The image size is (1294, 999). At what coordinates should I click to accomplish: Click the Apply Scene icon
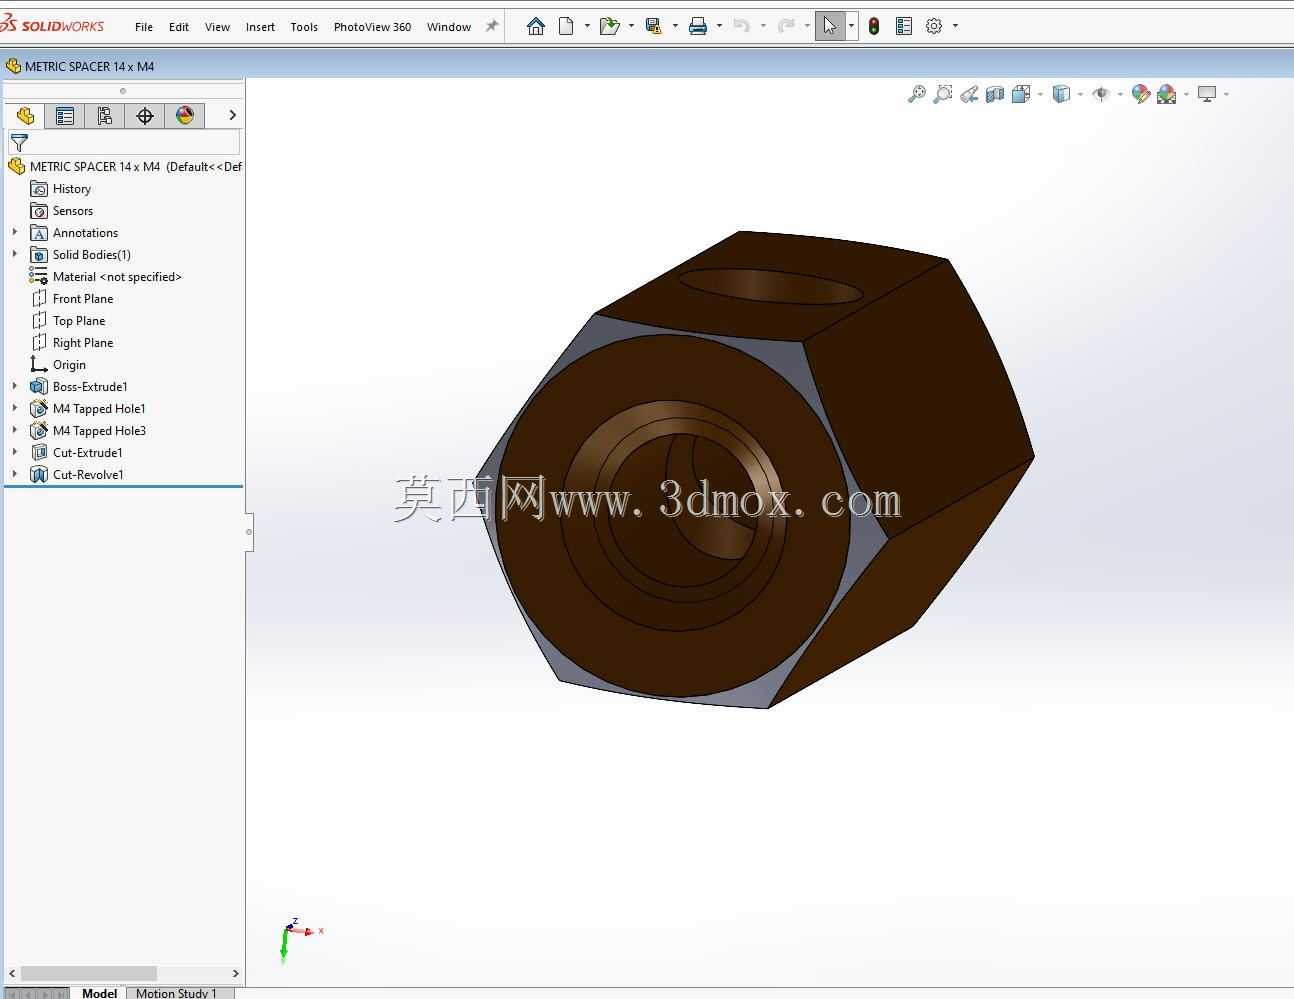pos(1167,94)
